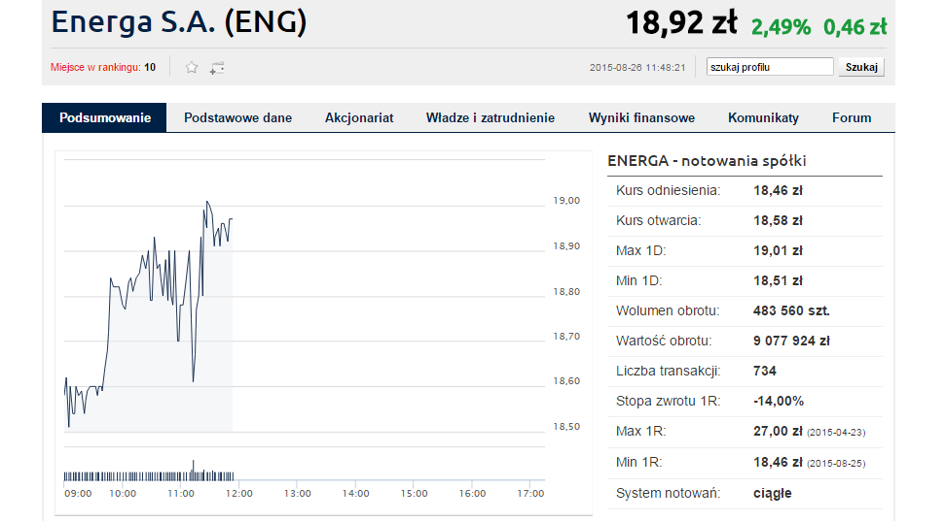Click Min 1D value 18,51 zł

(x=778, y=281)
